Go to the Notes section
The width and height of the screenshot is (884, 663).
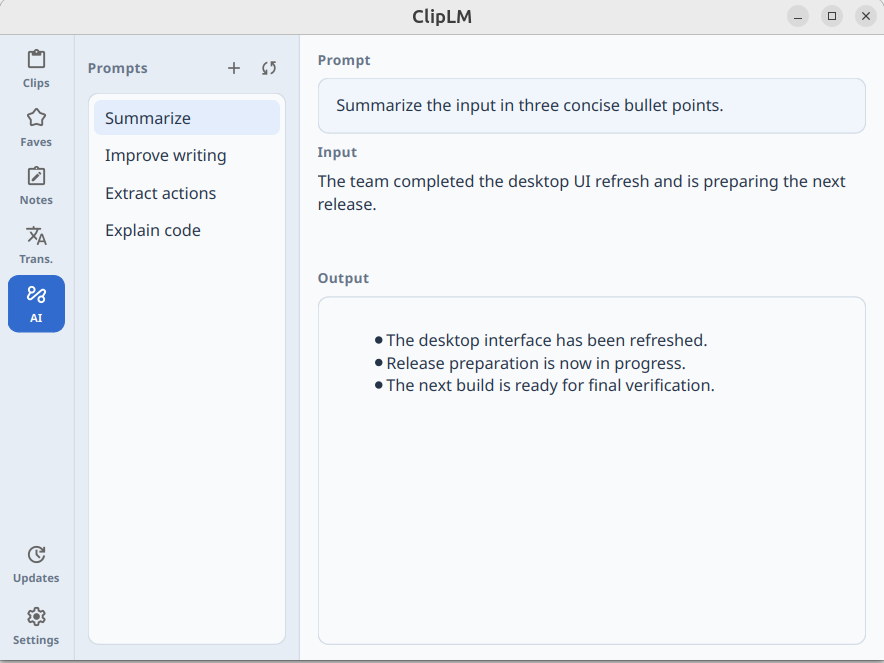36,187
